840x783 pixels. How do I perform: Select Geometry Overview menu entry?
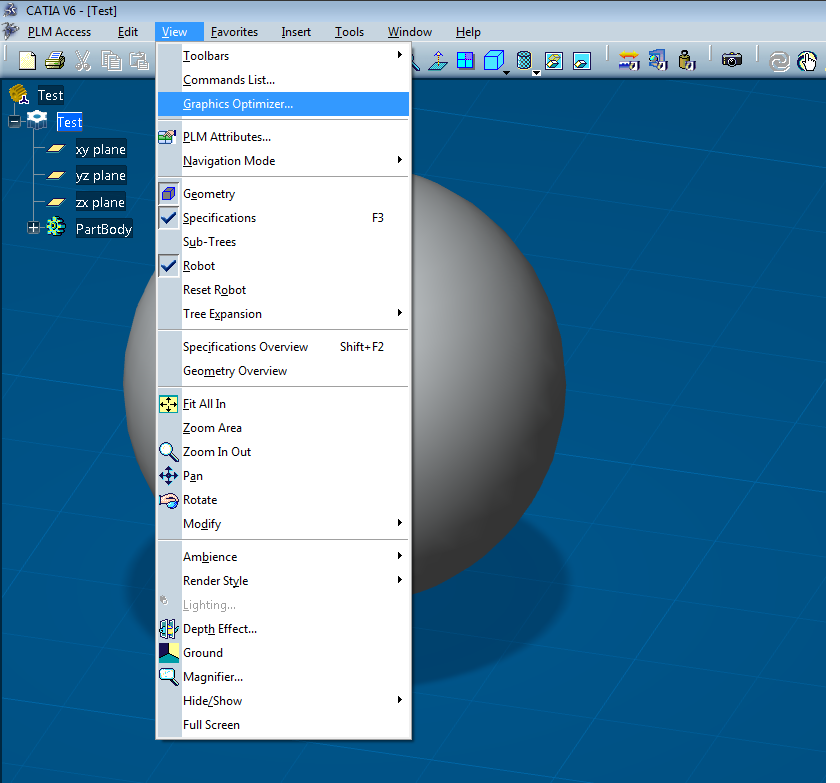(x=283, y=371)
